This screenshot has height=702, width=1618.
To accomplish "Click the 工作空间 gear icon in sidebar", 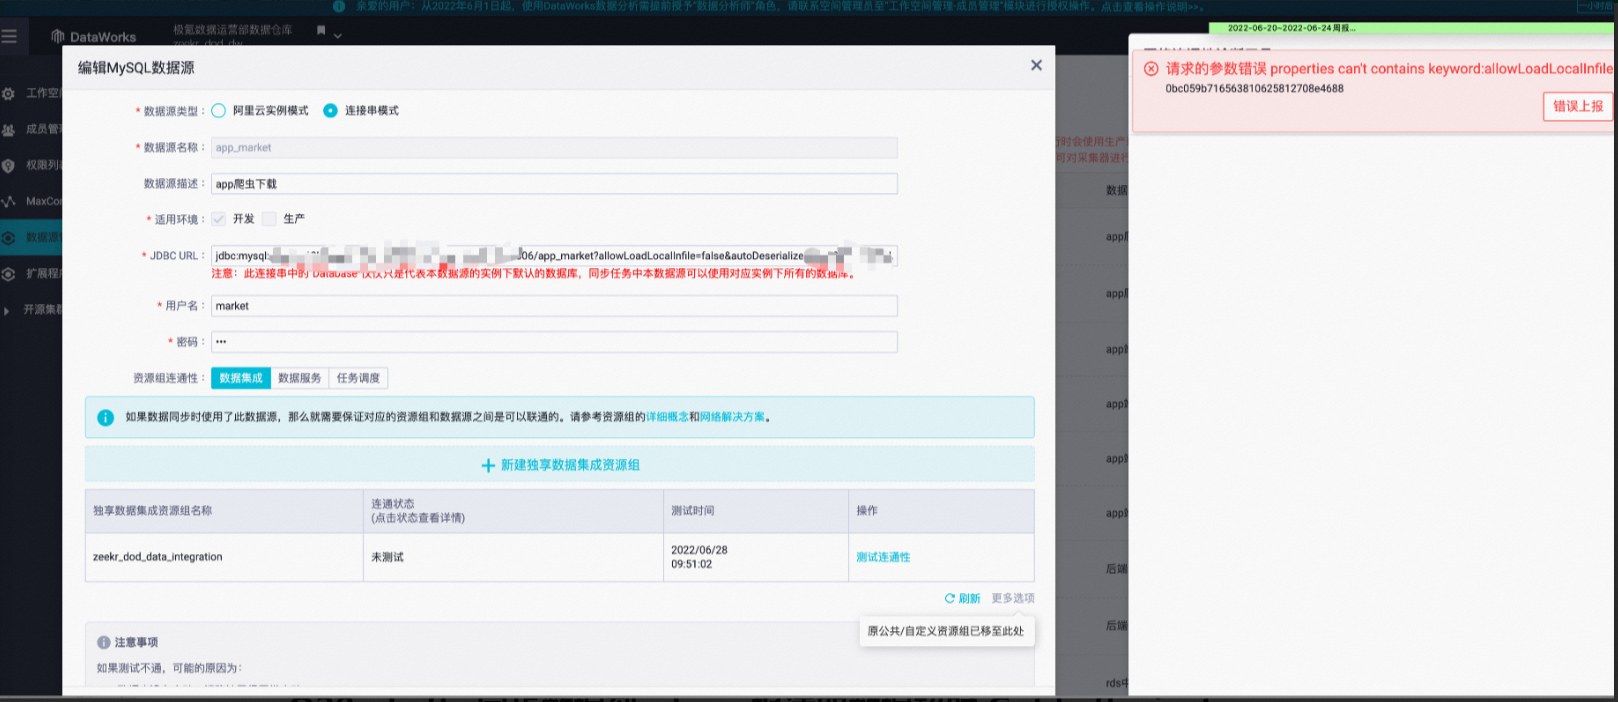I will coord(9,94).
